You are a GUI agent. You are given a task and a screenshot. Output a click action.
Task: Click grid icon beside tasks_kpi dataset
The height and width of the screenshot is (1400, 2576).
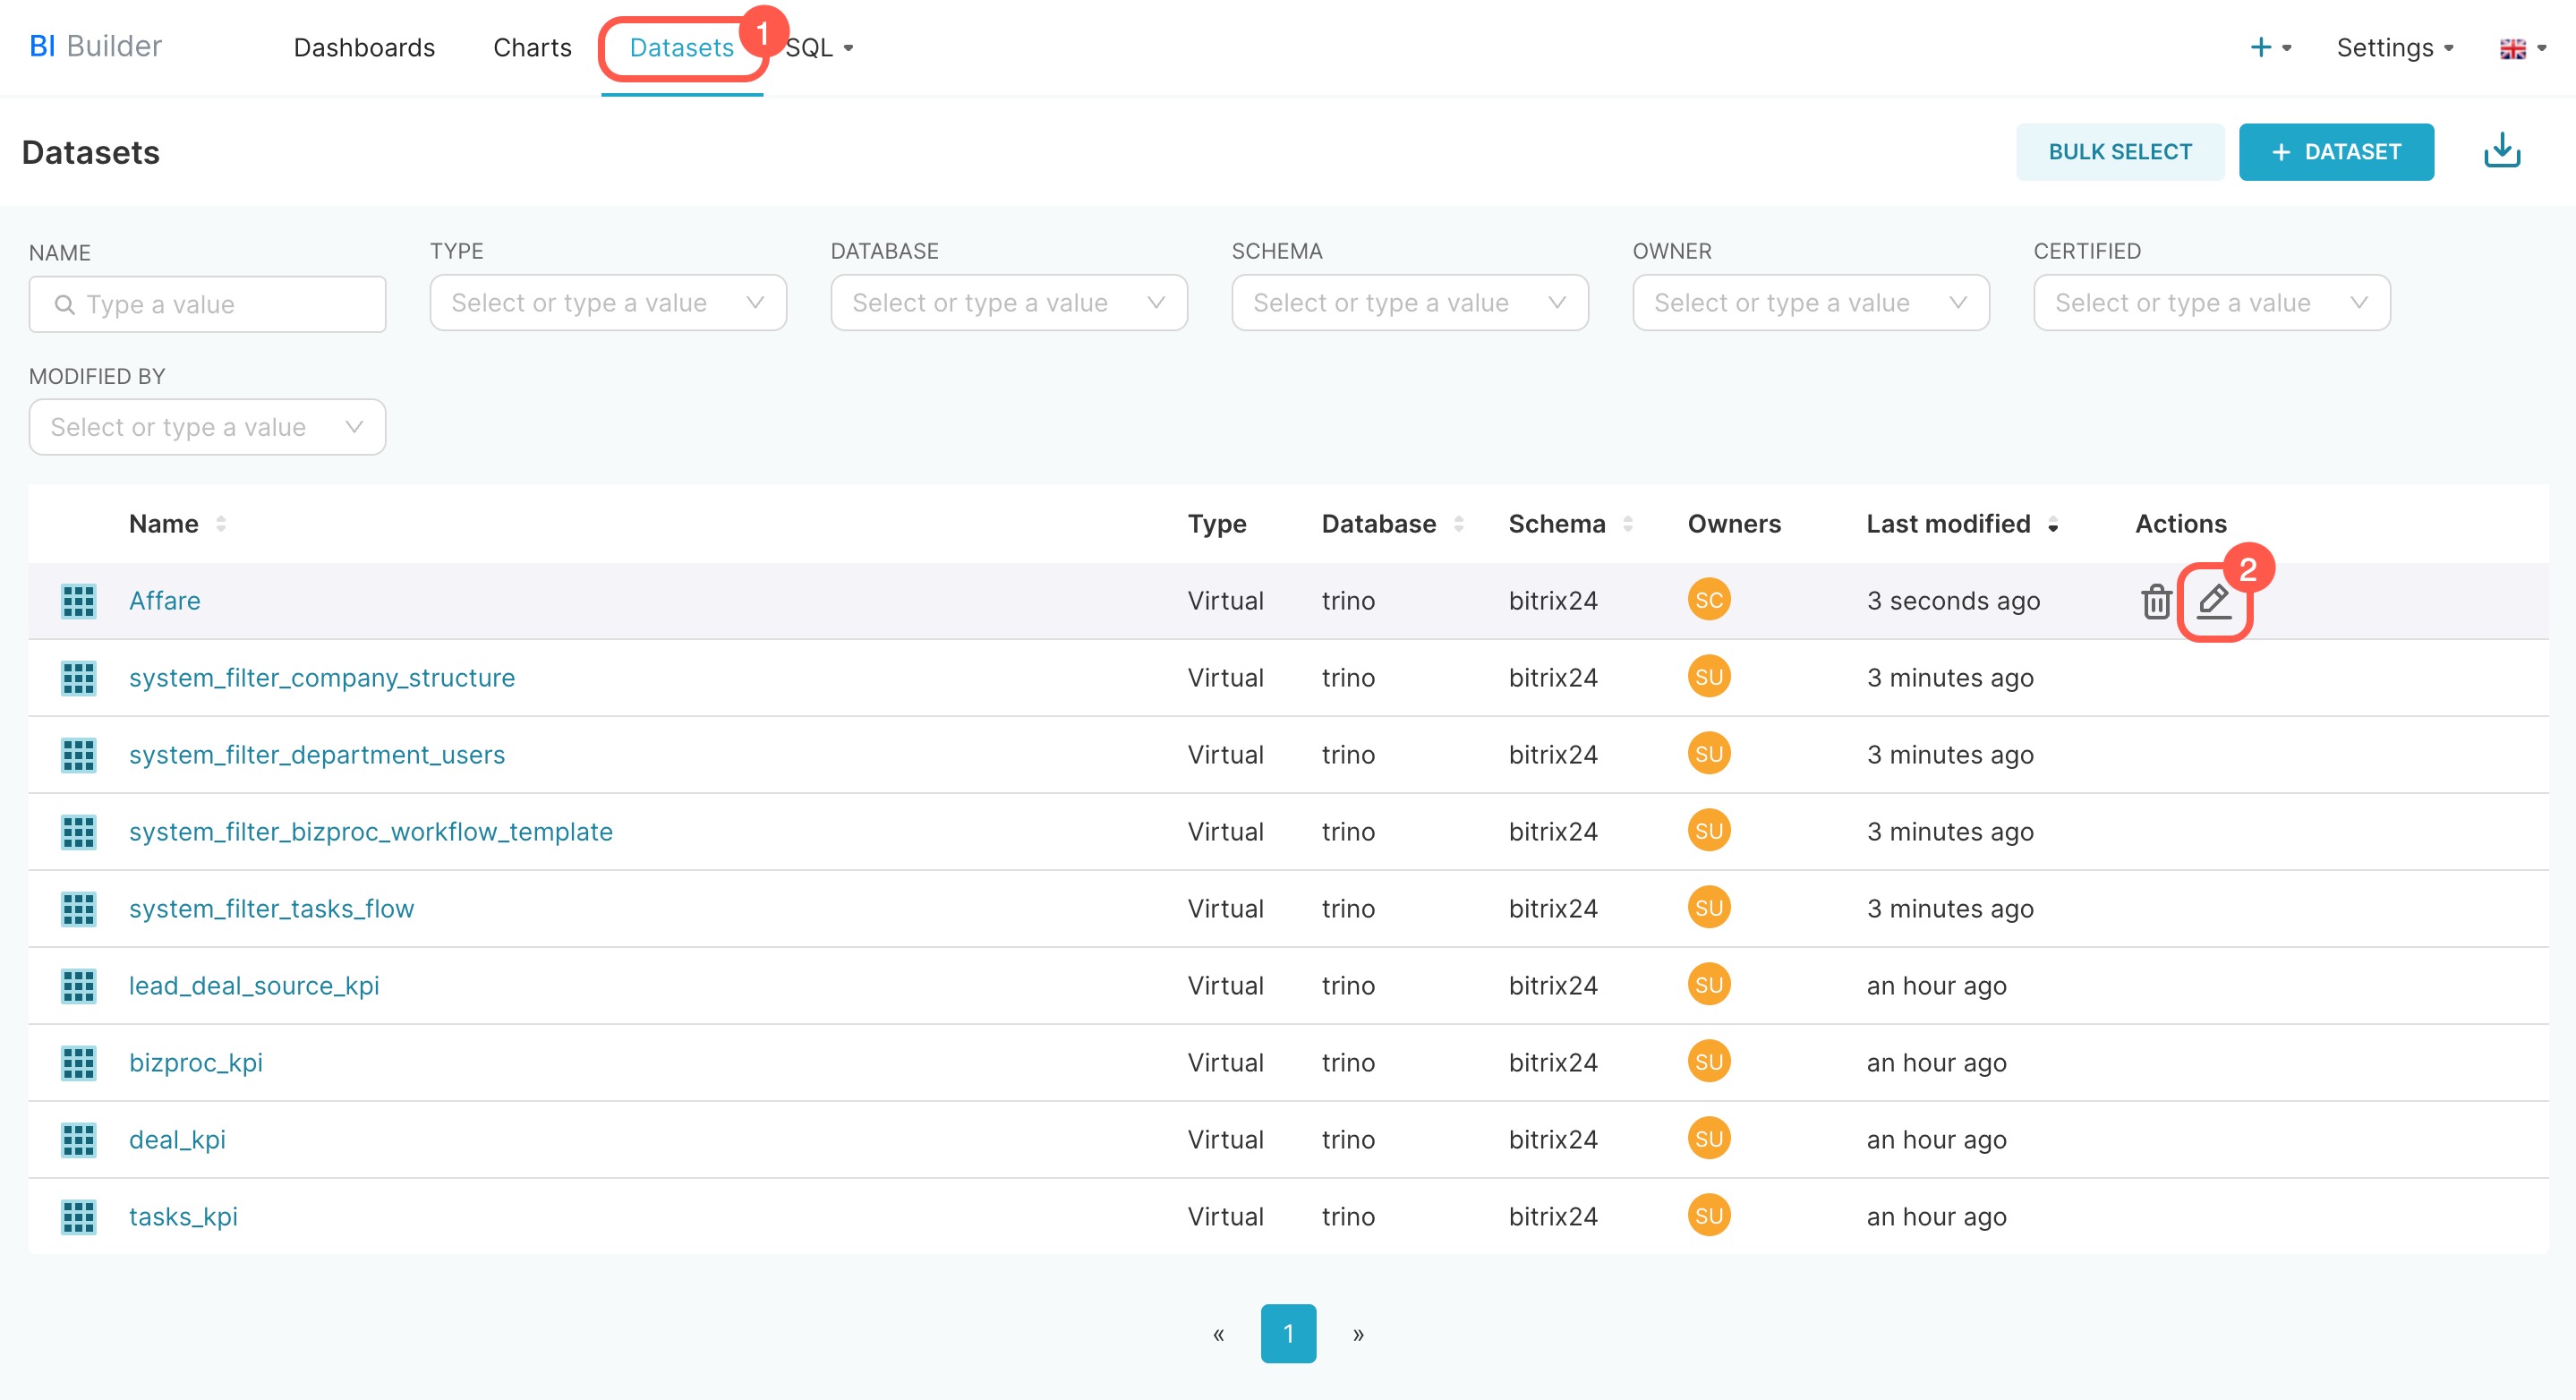click(x=78, y=1216)
